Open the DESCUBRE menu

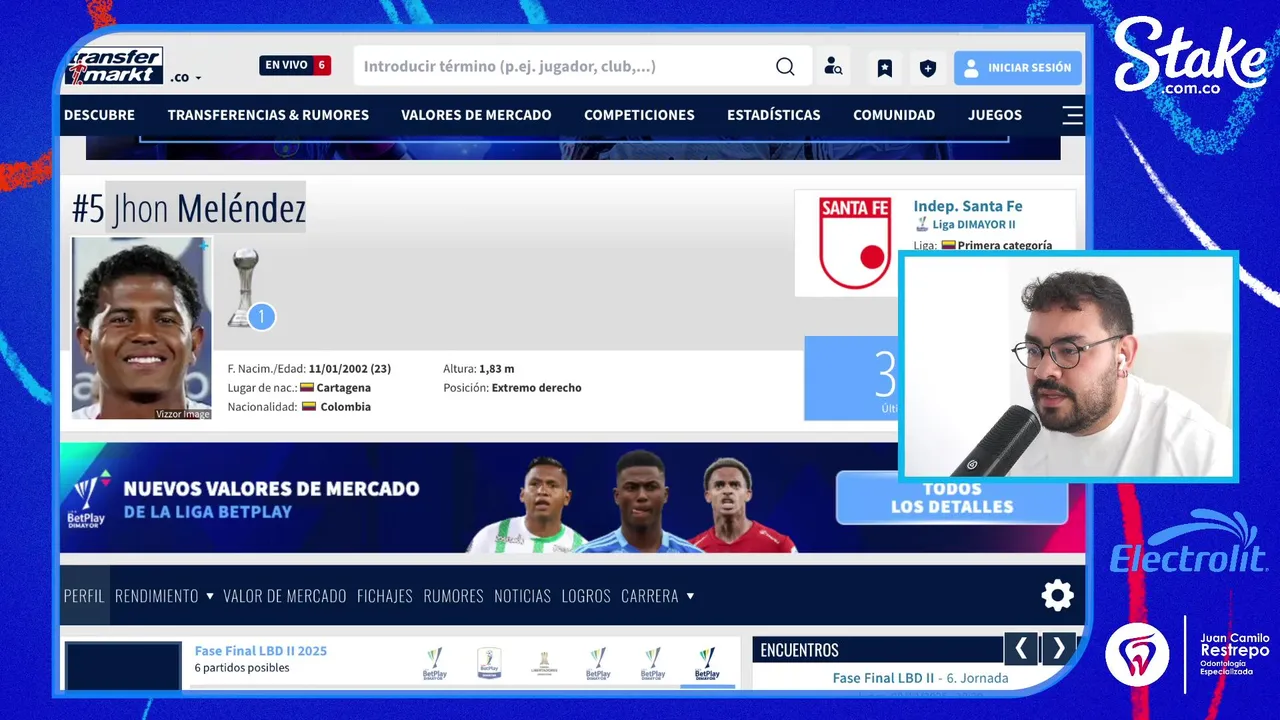(99, 115)
